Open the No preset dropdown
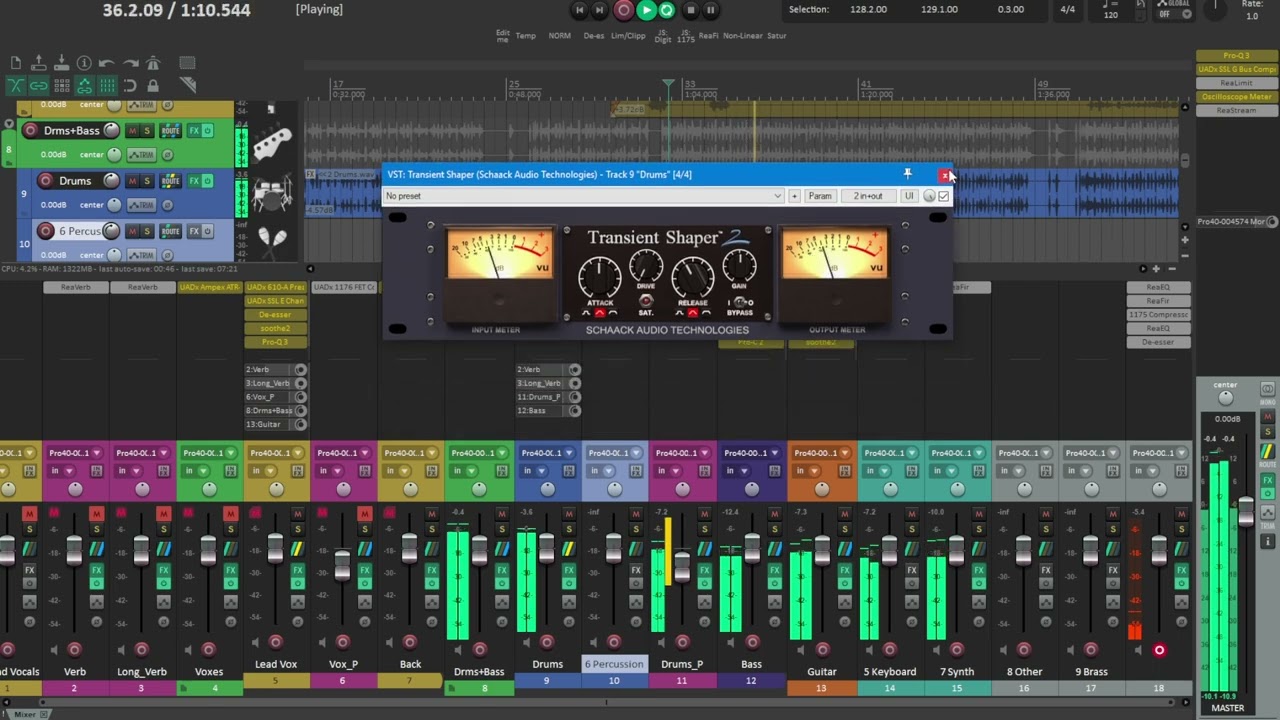This screenshot has height=720, width=1280. 583,196
